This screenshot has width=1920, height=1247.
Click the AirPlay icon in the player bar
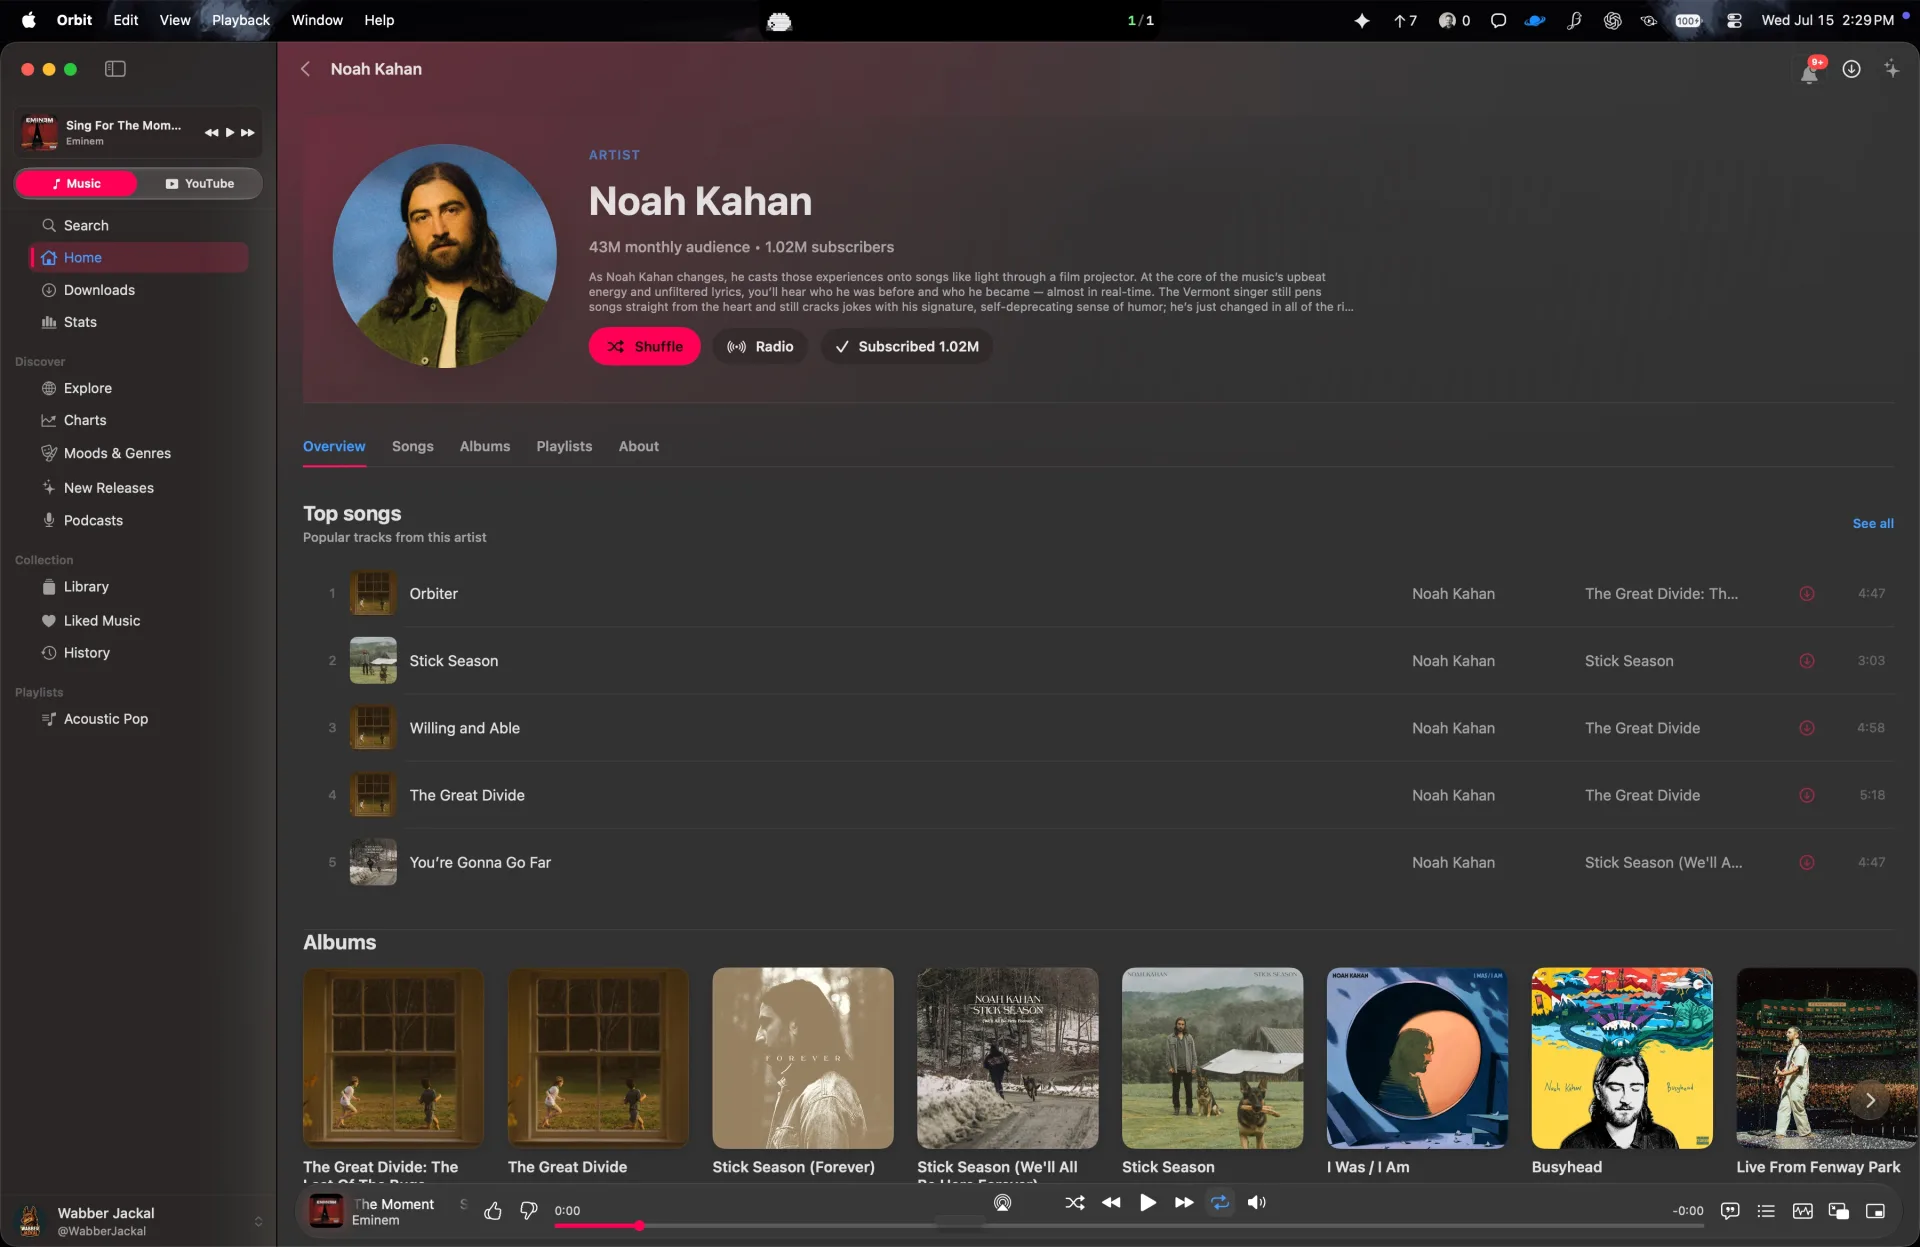[x=1002, y=1203]
